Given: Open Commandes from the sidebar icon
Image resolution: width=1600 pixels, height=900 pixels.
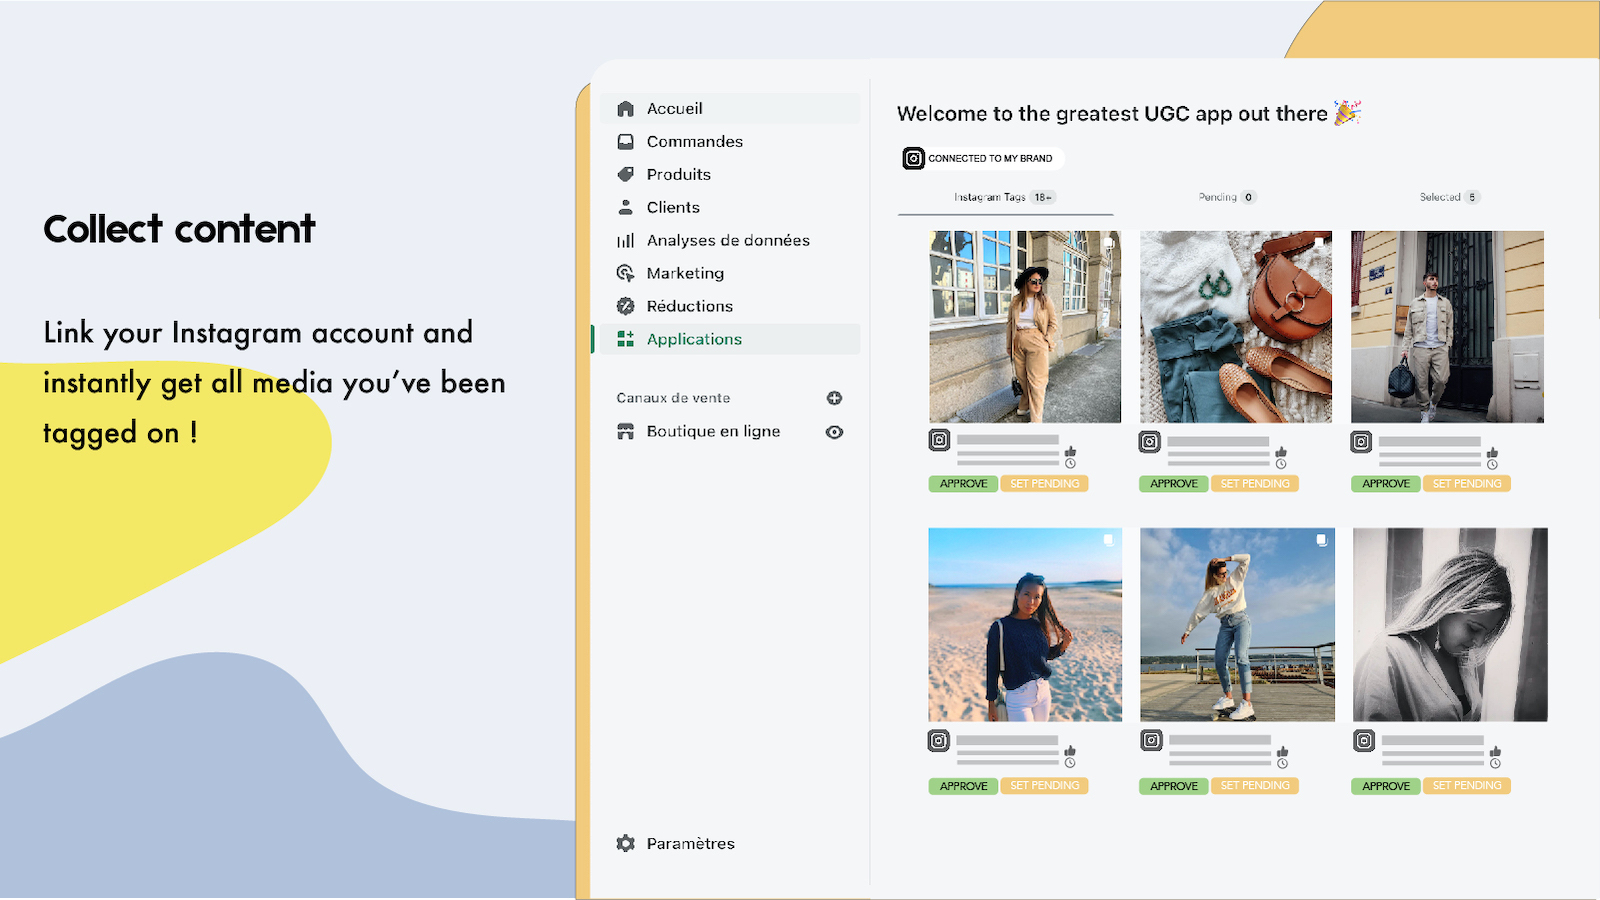Looking at the screenshot, I should point(626,141).
